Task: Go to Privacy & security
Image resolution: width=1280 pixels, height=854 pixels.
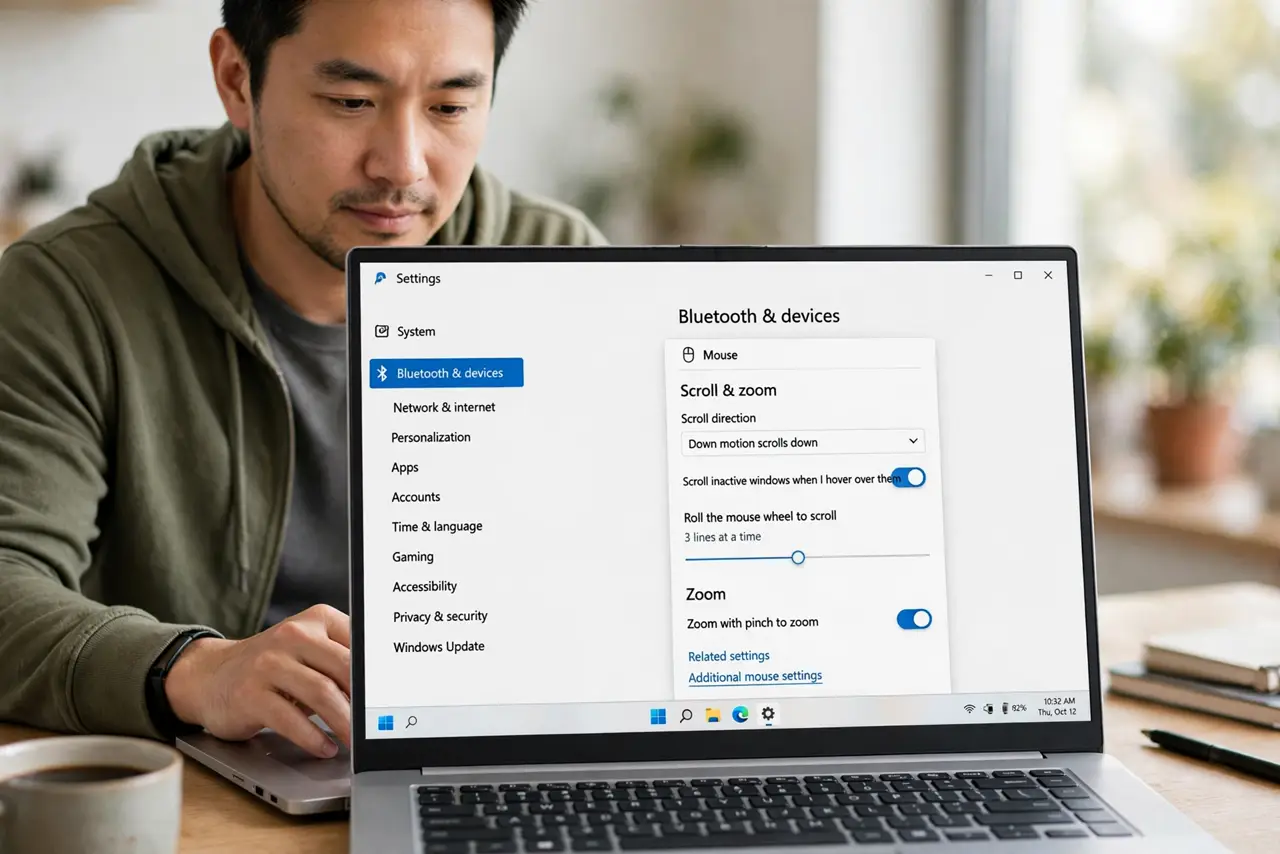Action: coord(440,617)
